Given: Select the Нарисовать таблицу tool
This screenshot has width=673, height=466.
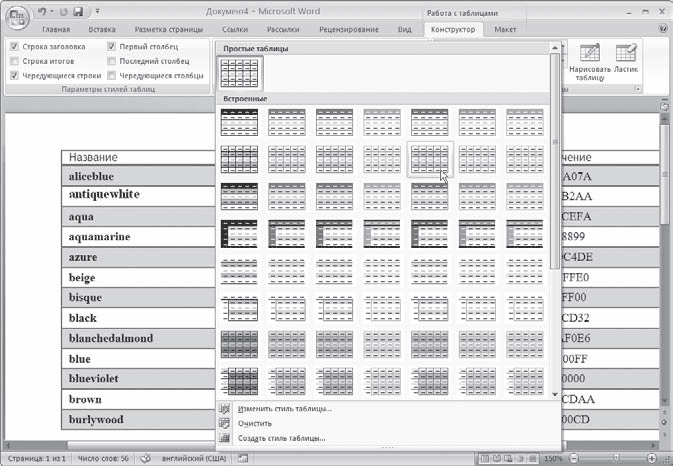Looking at the screenshot, I should coord(590,63).
